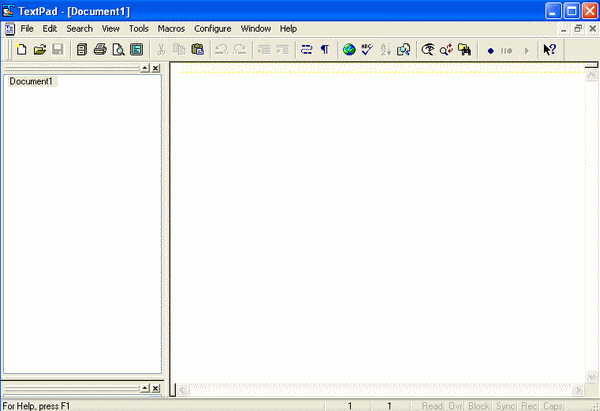This screenshot has width=600, height=411.
Task: Click the Document Properties toolbar icon
Action: 137,50
